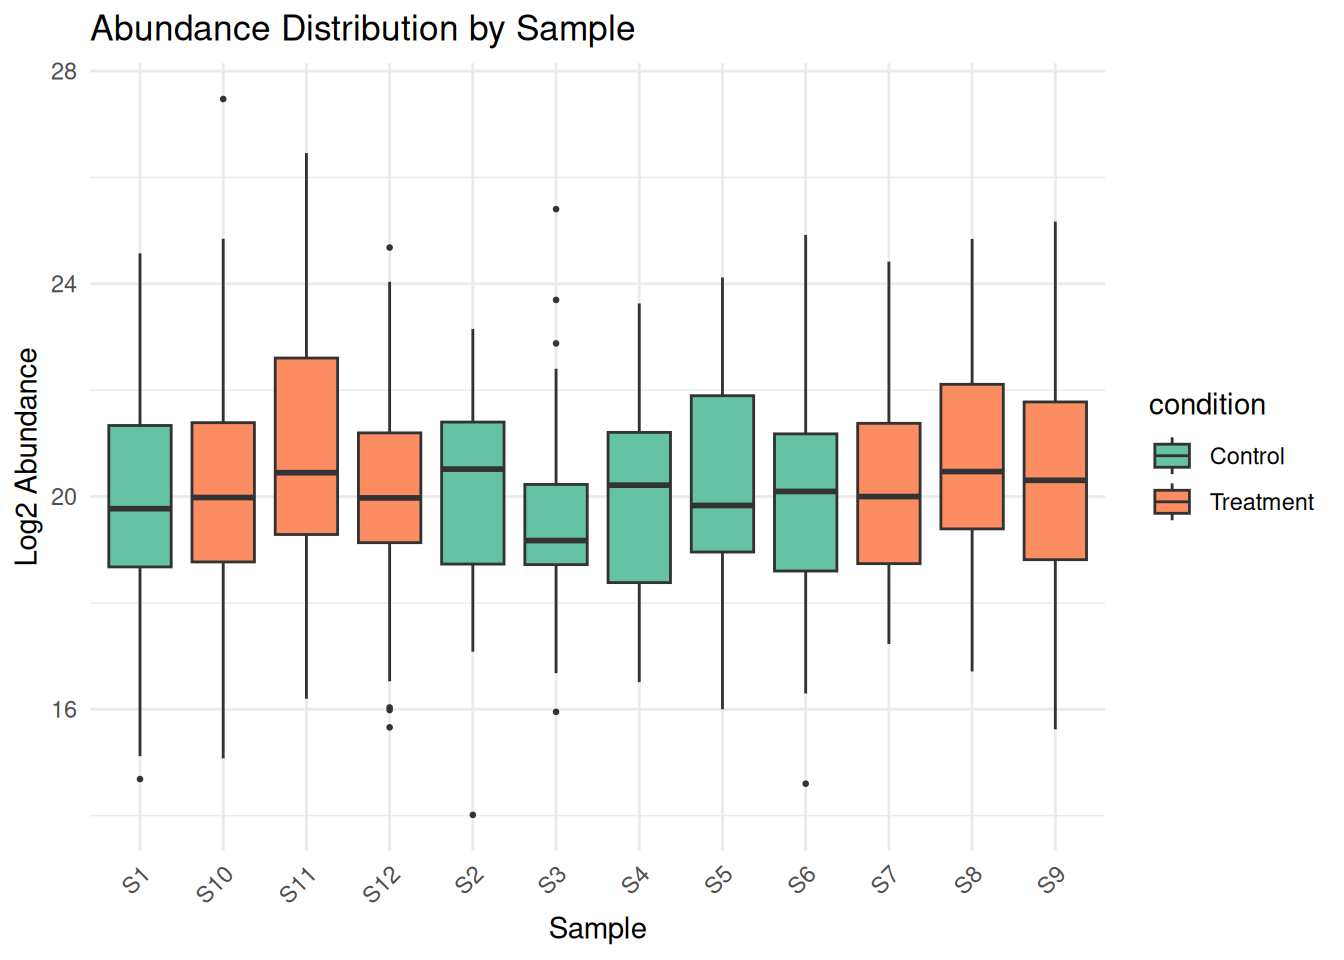Click the Treatment legend color swatch
Viewport: 1344px width, 960px height.
[1171, 502]
